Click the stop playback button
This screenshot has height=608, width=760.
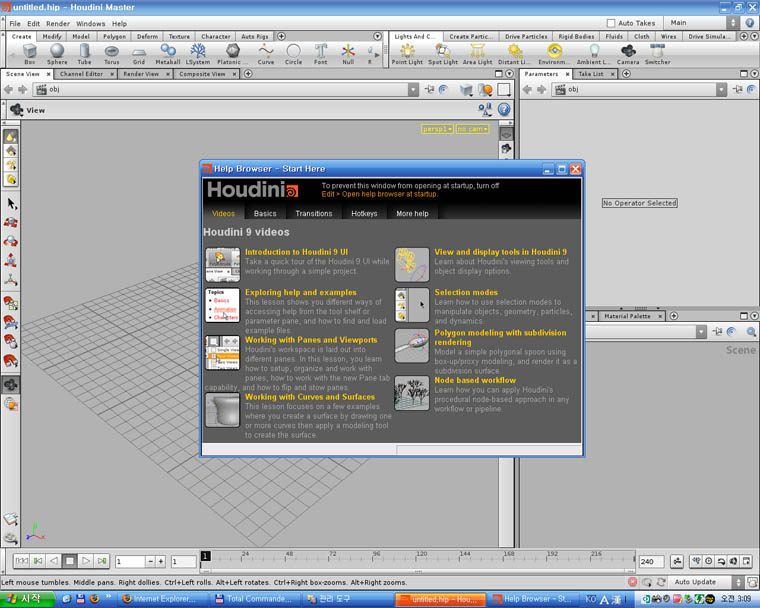click(70, 561)
